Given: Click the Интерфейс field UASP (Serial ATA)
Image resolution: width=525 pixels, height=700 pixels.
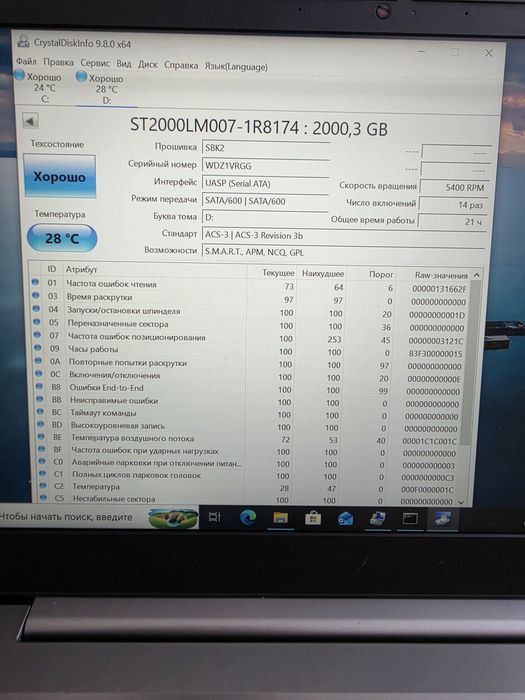Looking at the screenshot, I should [265, 183].
